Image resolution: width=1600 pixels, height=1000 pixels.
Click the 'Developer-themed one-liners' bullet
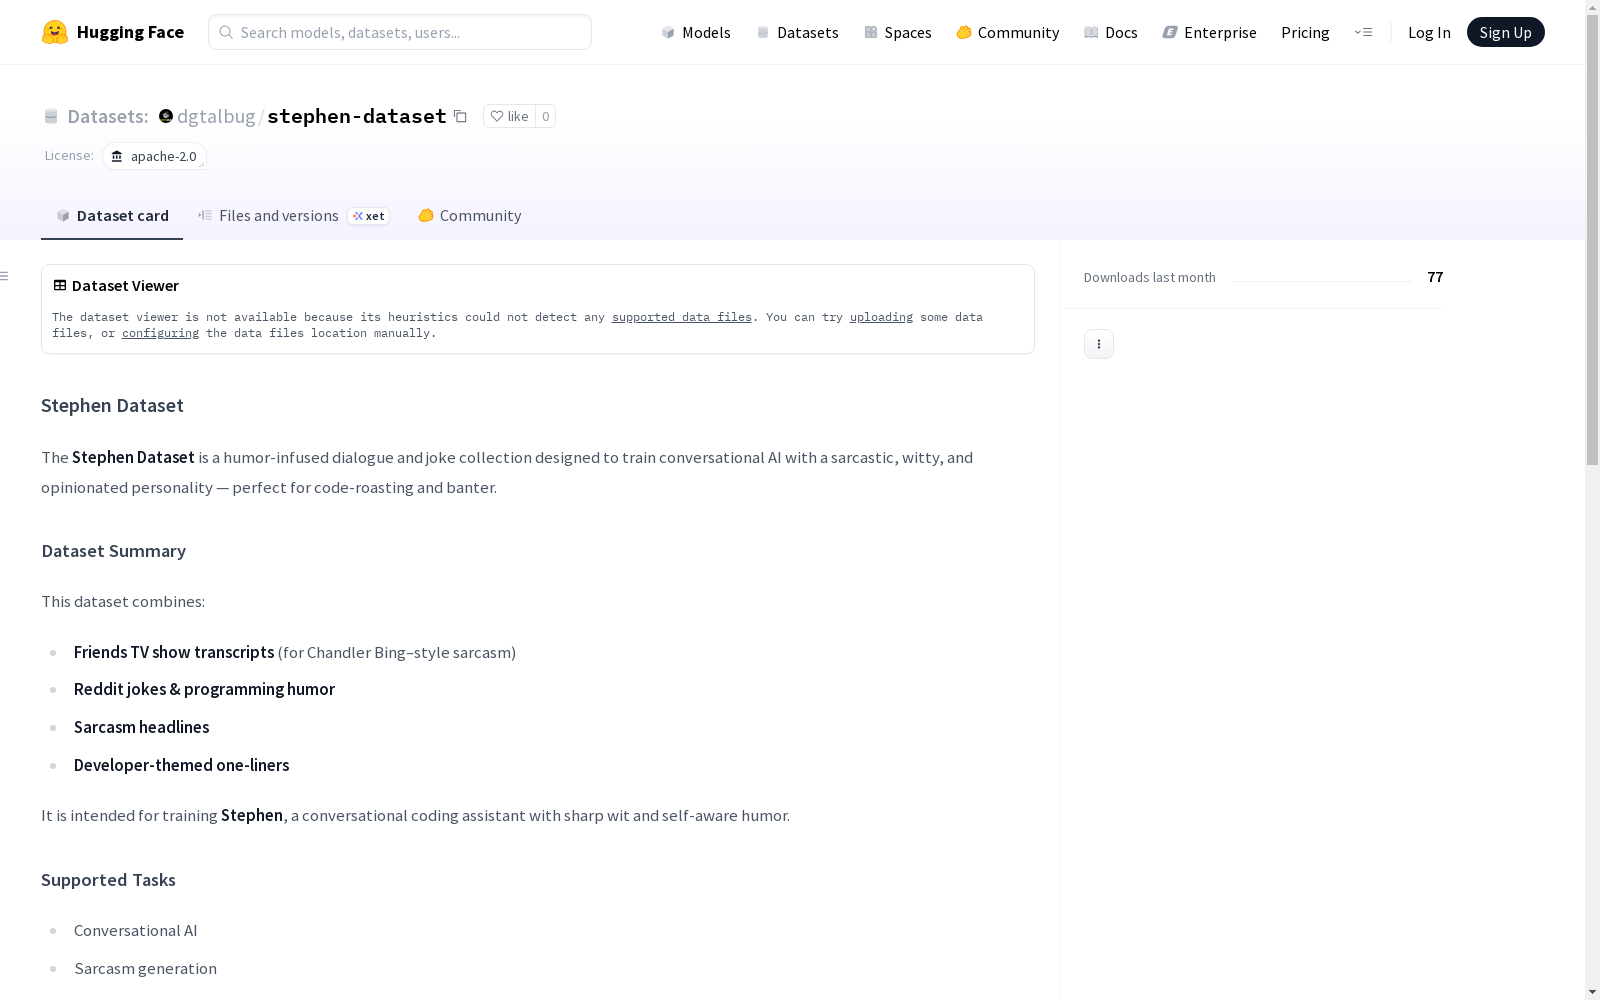[181, 765]
